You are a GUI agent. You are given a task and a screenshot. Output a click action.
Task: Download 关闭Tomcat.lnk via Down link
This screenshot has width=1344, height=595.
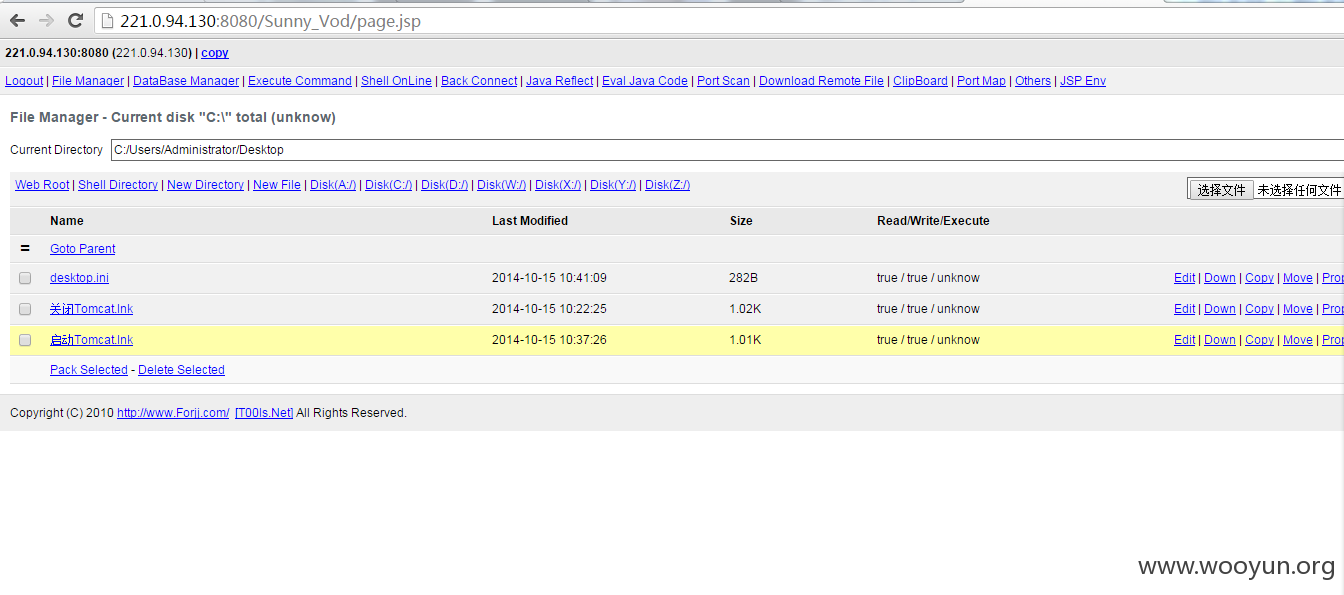pos(1220,309)
